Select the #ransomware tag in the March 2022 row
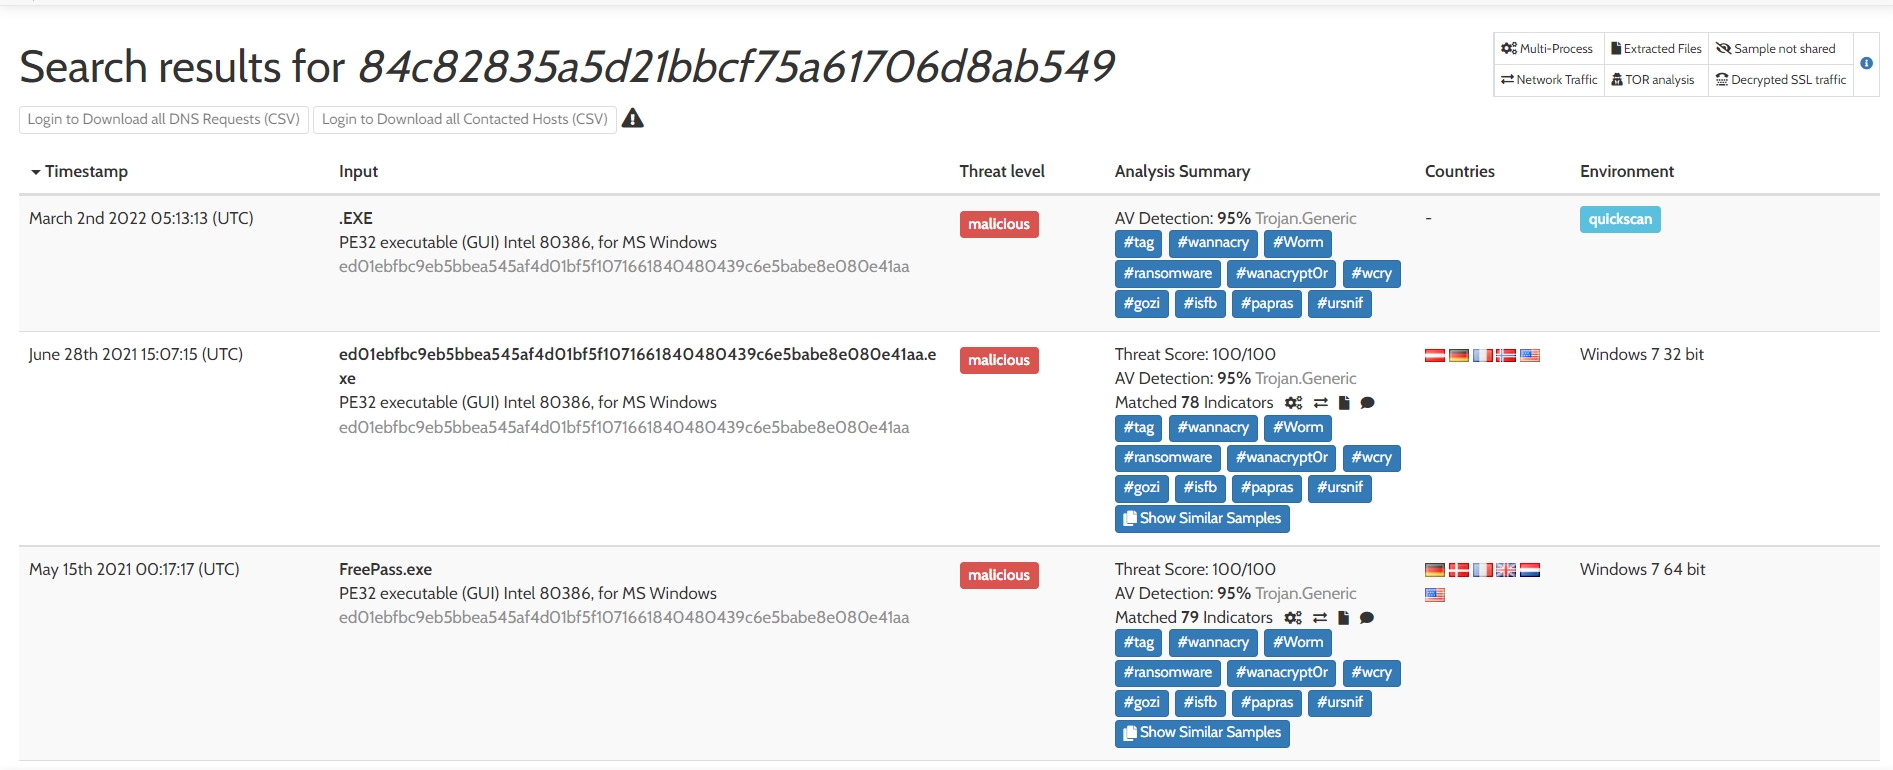Image resolution: width=1893 pixels, height=770 pixels. [x=1167, y=273]
